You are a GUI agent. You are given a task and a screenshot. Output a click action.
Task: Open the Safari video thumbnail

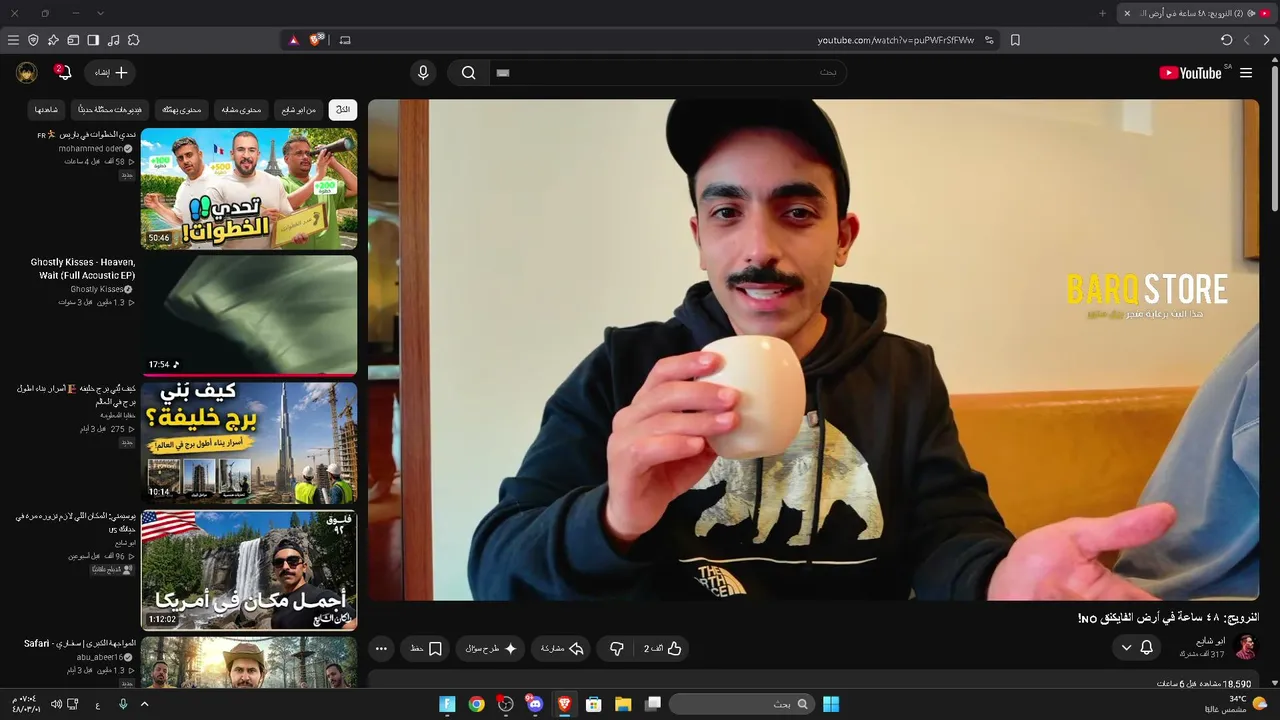[x=249, y=662]
